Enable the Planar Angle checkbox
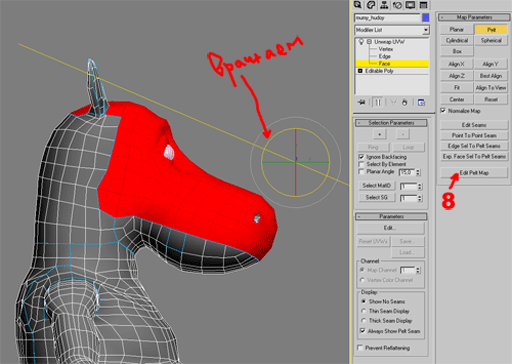512x364 pixels. point(361,171)
